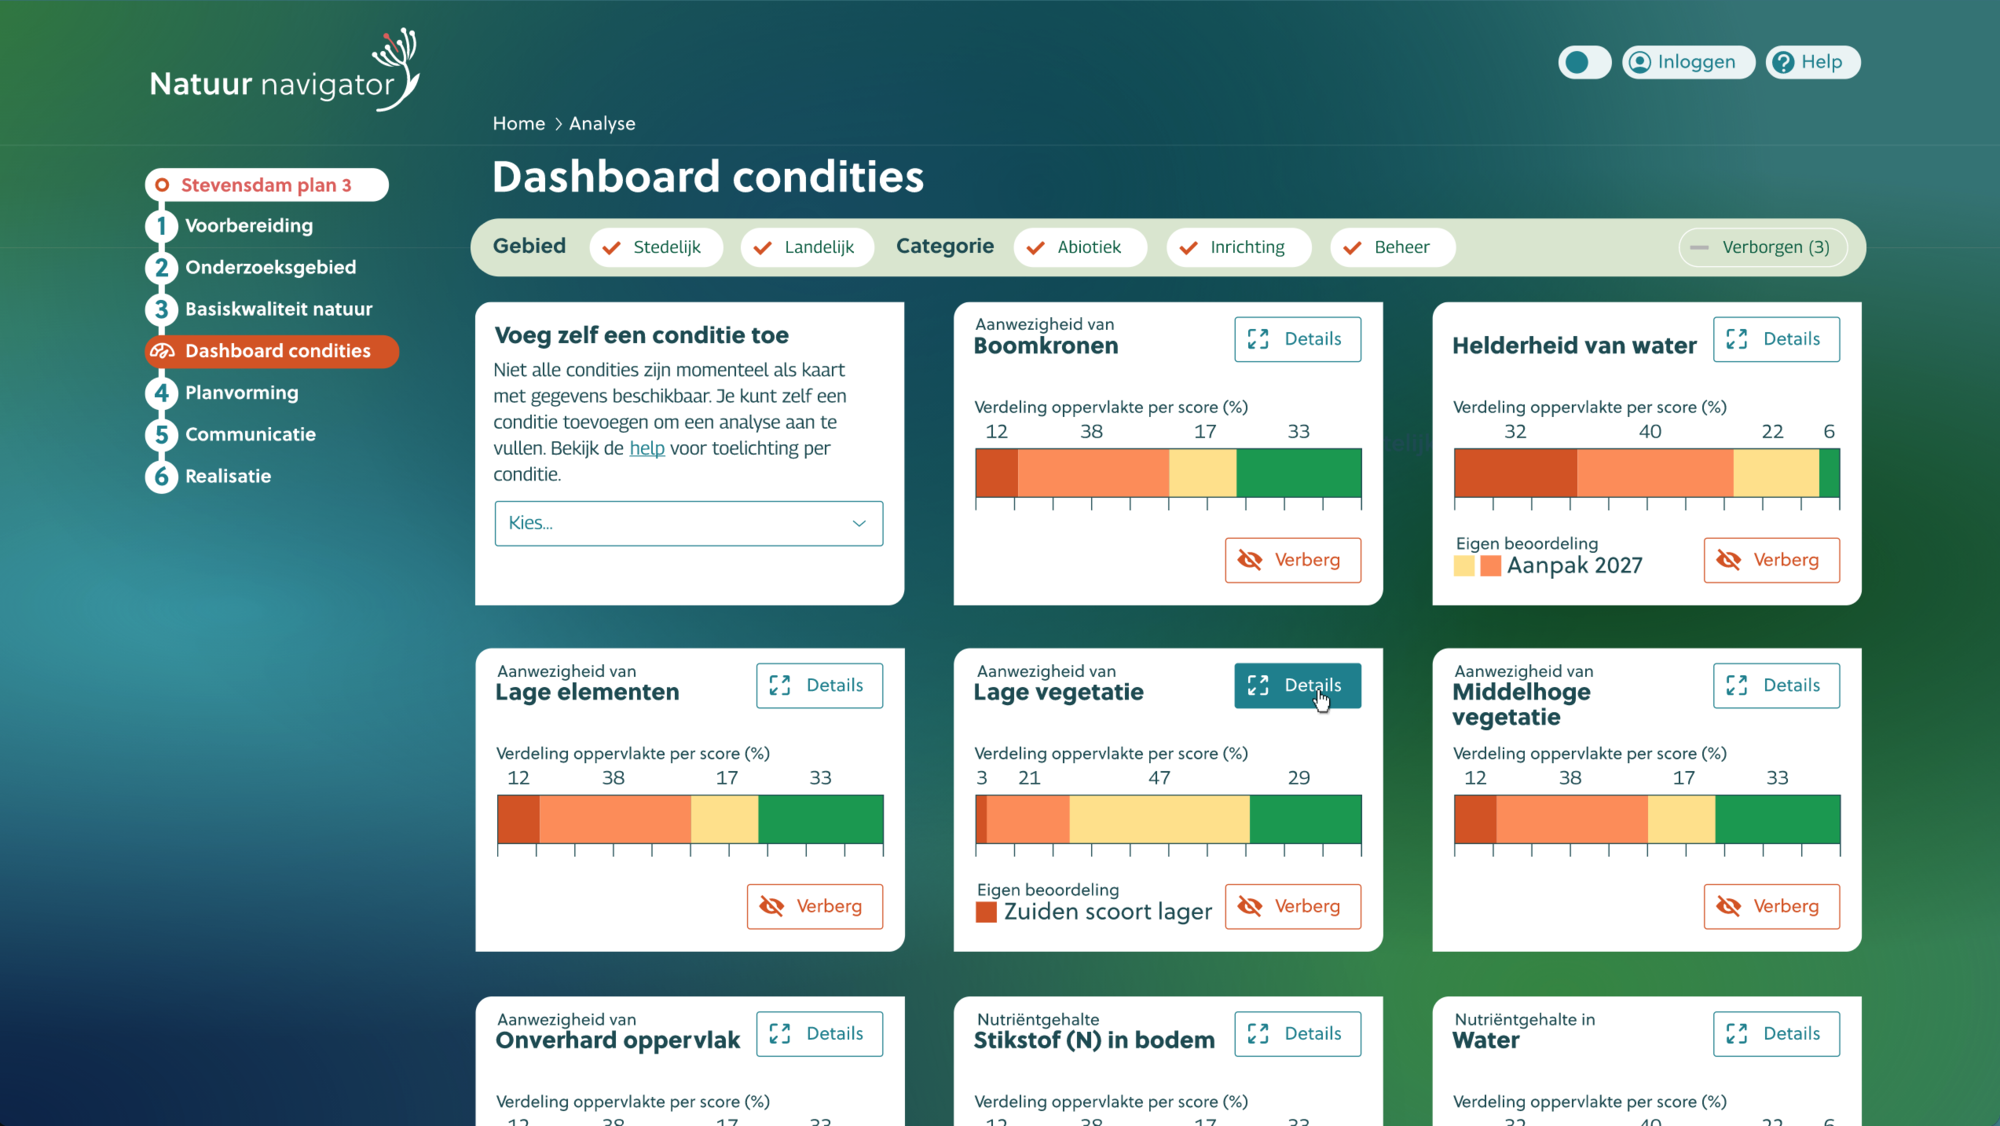
Task: Uncheck the Abiotiek category filter
Action: click(1080, 247)
